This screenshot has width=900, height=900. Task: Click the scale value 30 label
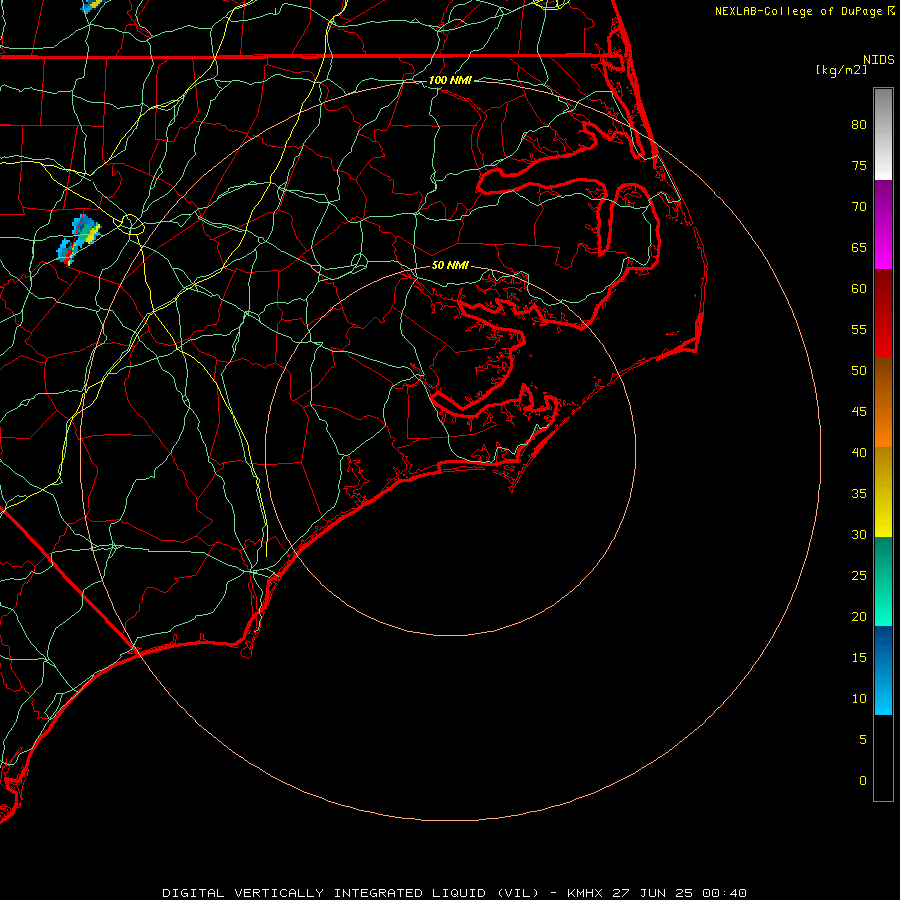click(x=859, y=535)
